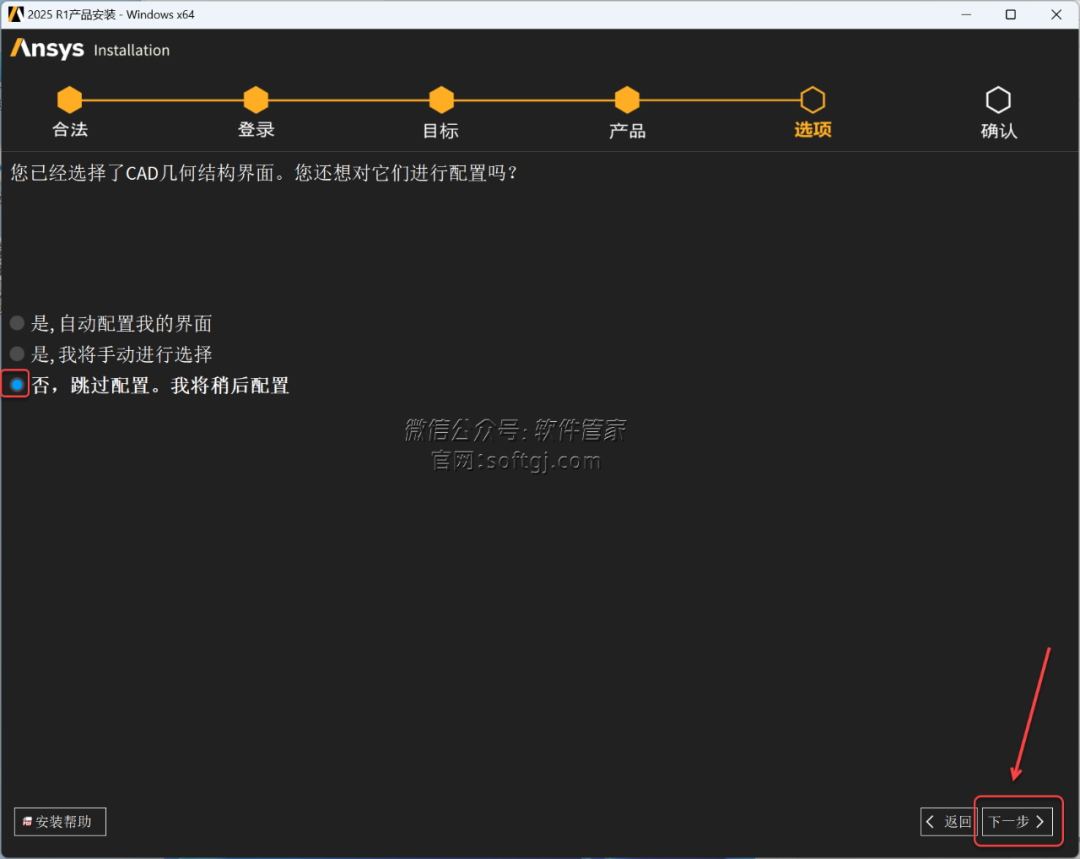Screen dimensions: 1080x859
Task: Click the 产品 step hexagon
Action: click(x=627, y=100)
